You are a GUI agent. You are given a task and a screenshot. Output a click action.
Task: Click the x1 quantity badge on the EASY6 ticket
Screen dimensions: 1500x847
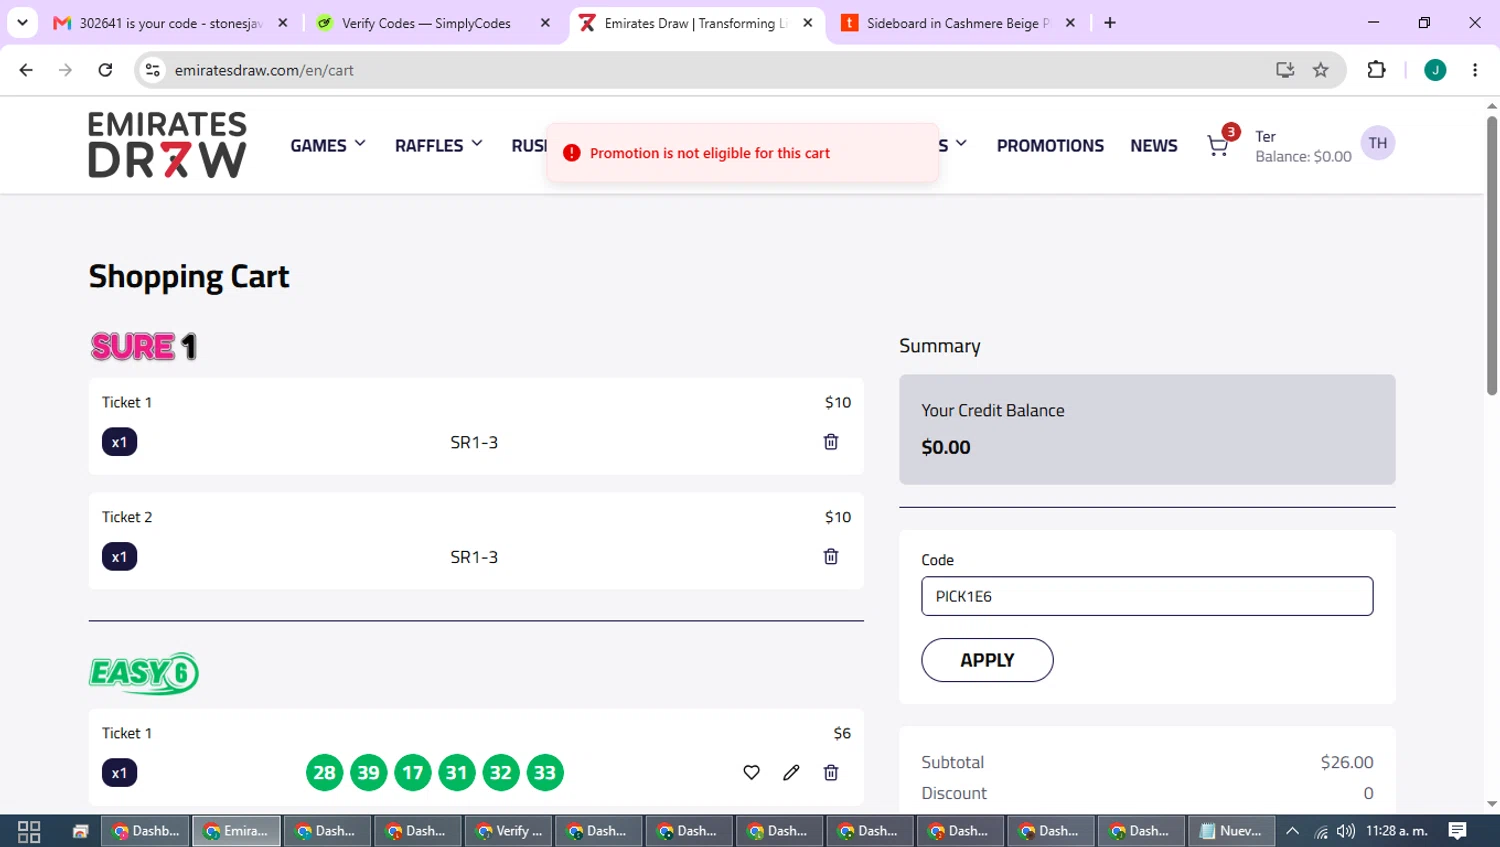point(119,773)
